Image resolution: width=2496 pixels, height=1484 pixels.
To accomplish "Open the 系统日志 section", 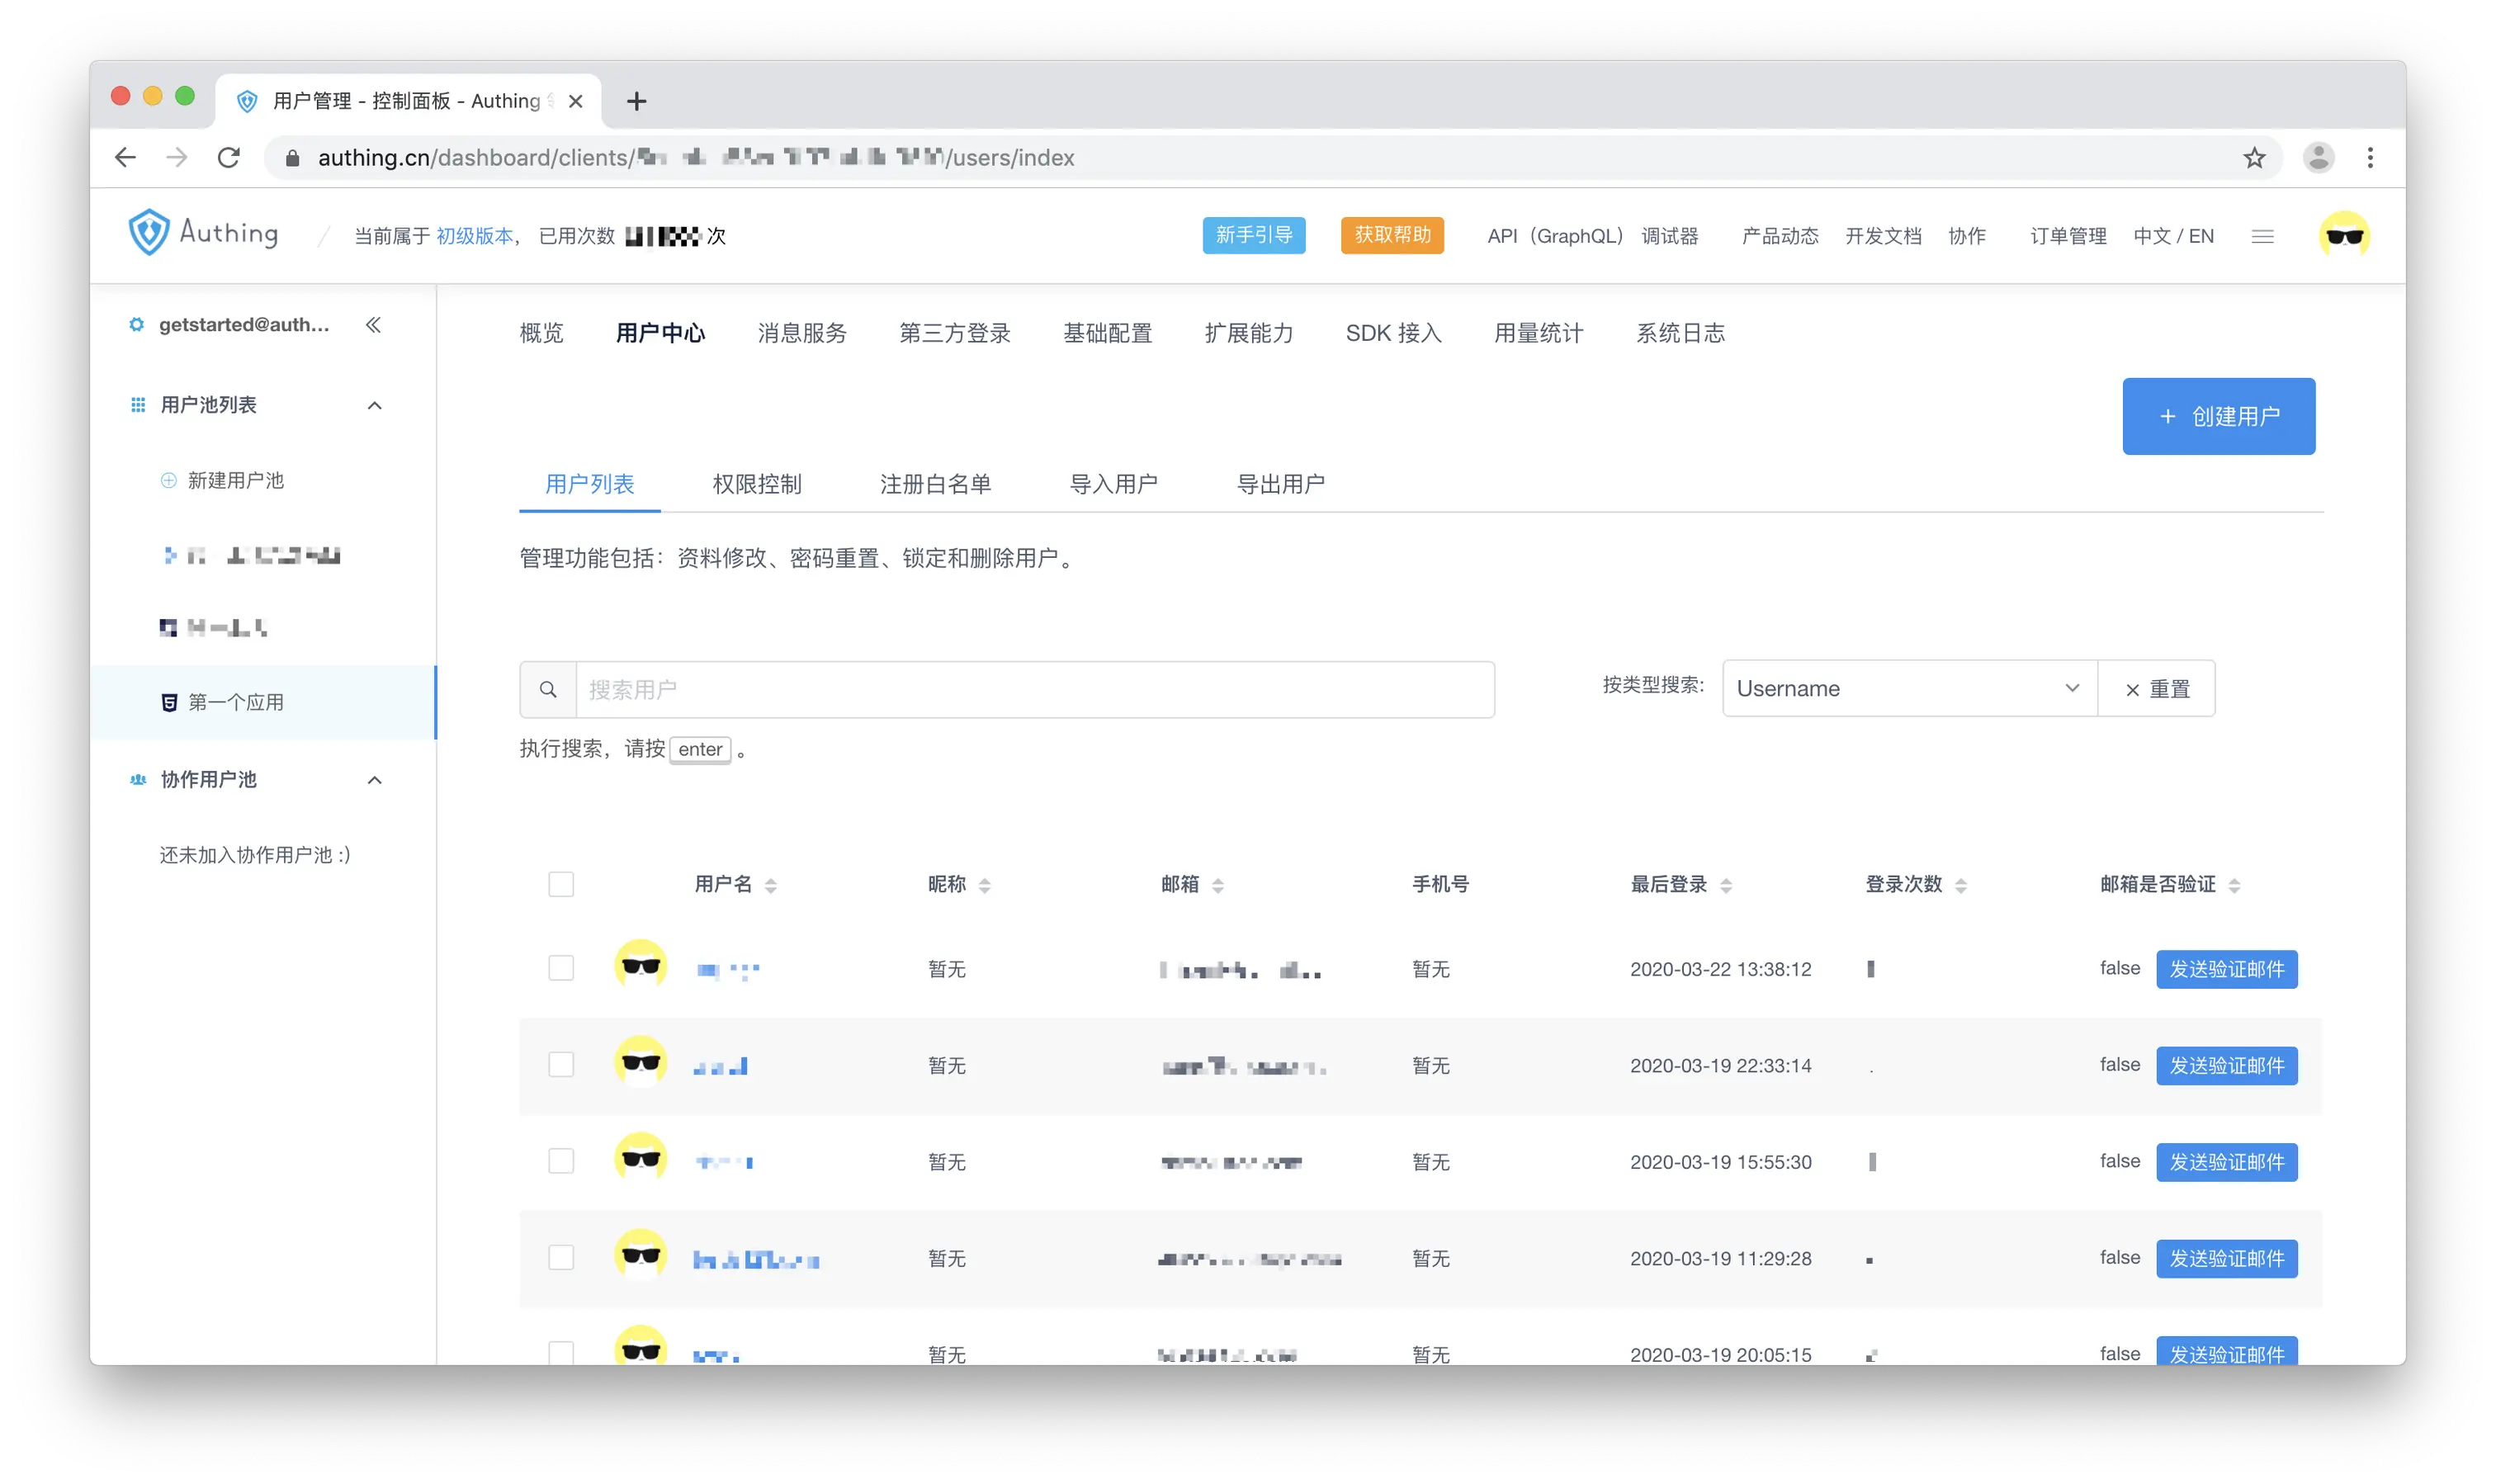I will click(x=1680, y=332).
